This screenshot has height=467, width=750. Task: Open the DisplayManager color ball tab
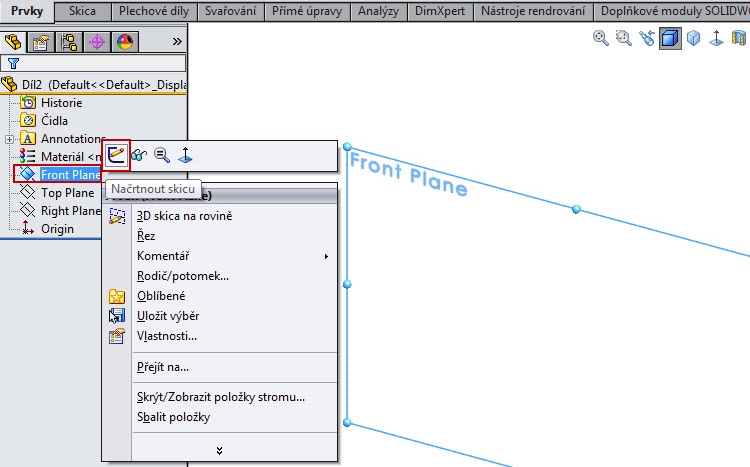[125, 42]
